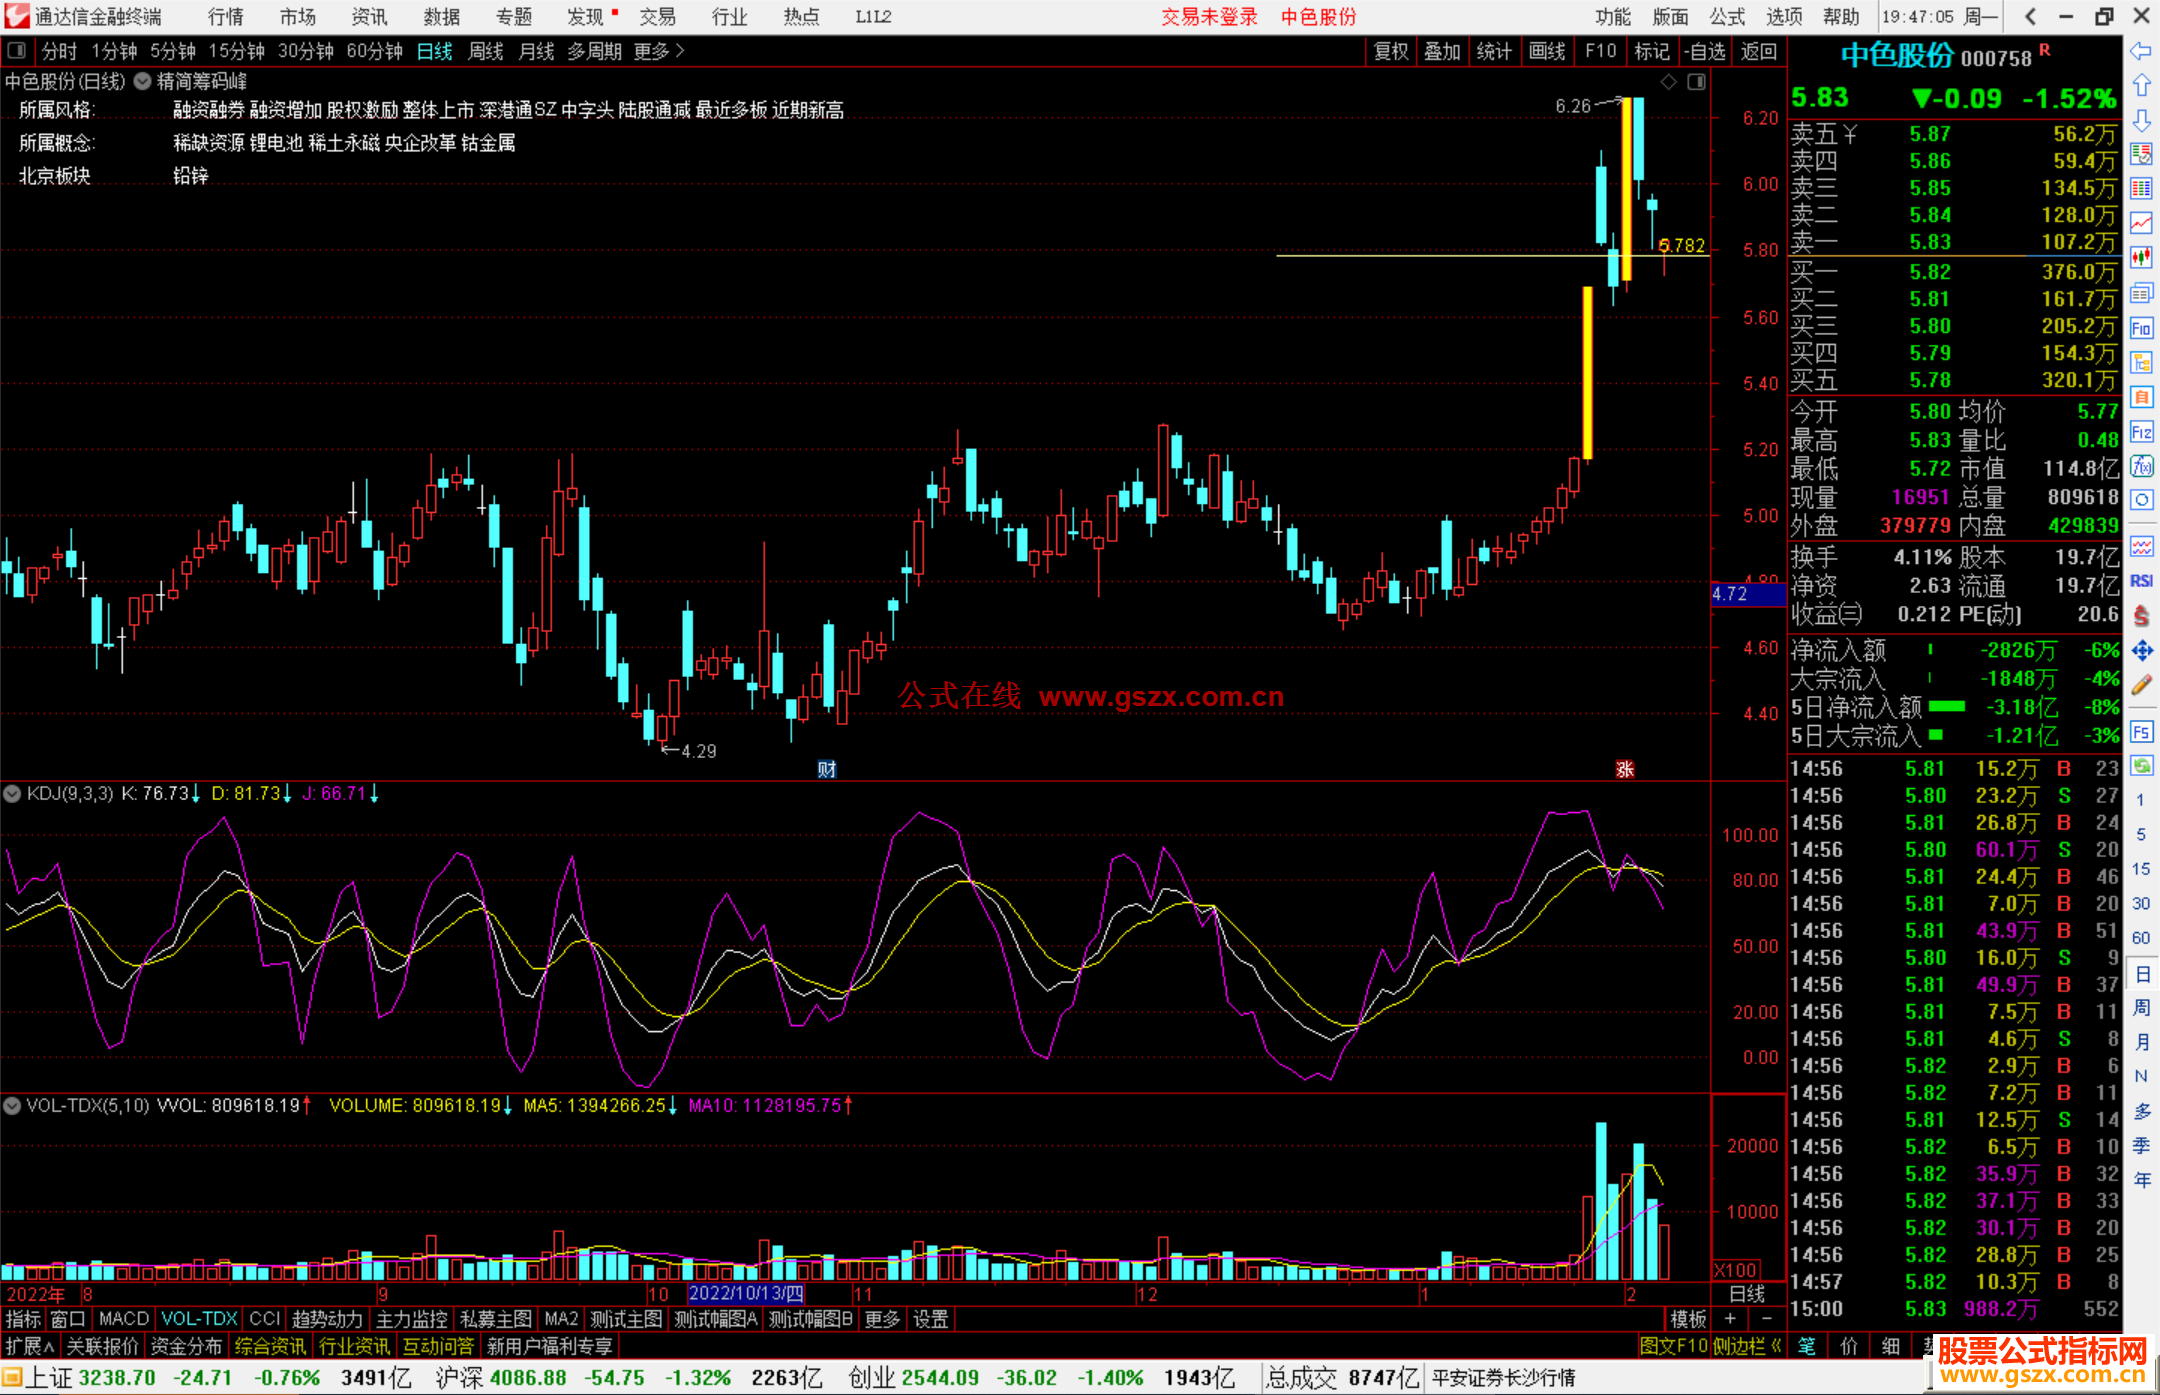This screenshot has width=2160, height=1395.
Task: Click the 5.782 yellow price line marker
Action: click(1682, 245)
